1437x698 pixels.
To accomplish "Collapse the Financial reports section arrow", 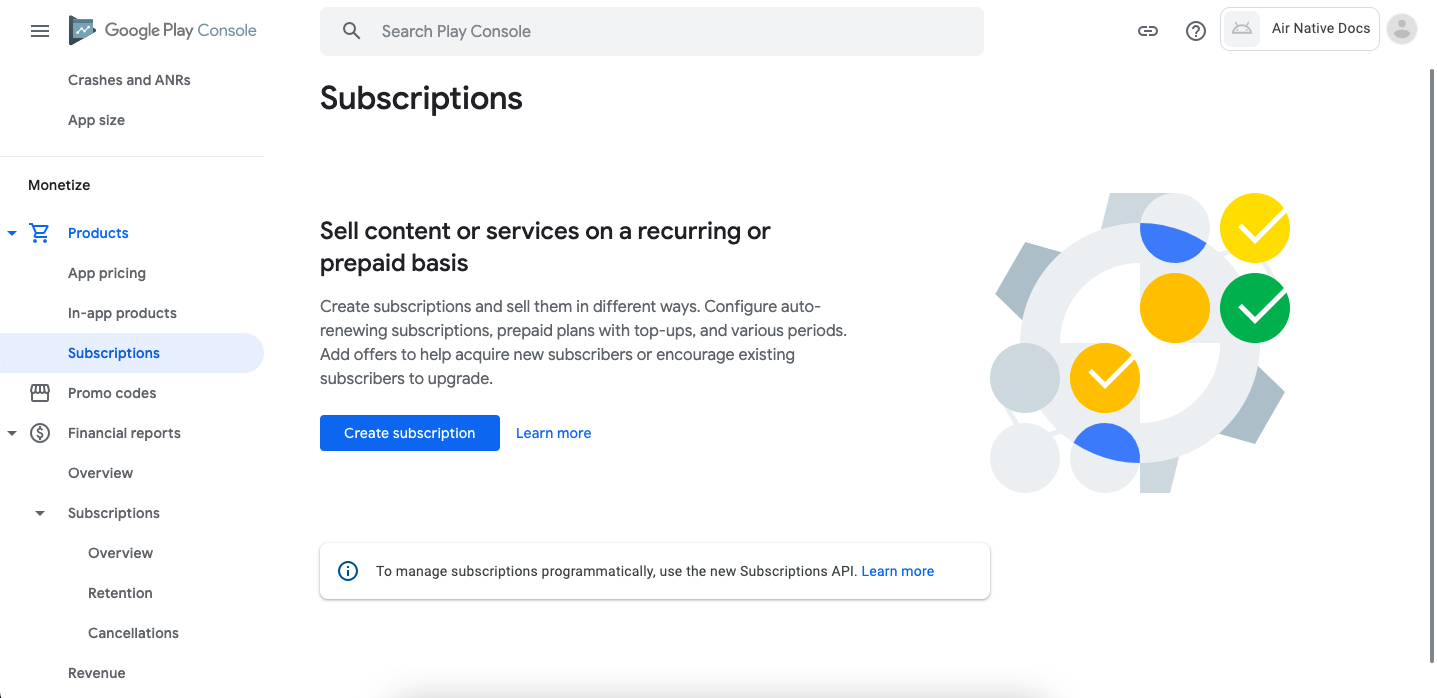I will tap(12, 433).
